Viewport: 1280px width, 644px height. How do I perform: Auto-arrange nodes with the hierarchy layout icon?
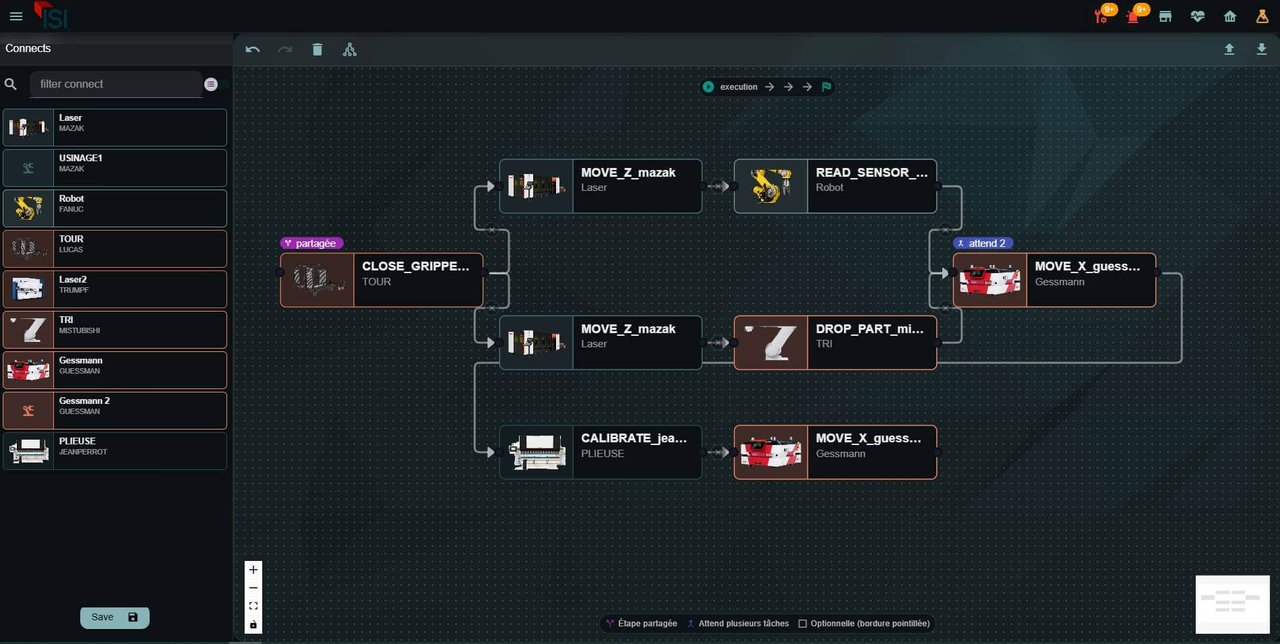[x=350, y=49]
